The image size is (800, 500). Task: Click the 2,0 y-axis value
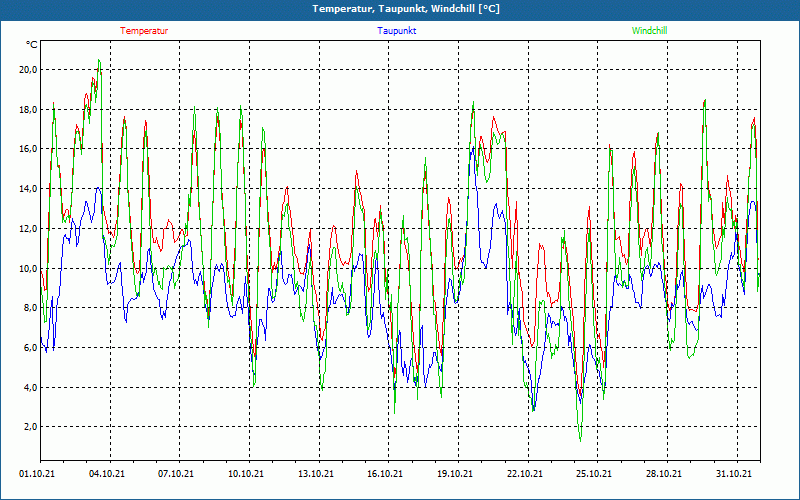[x=30, y=427]
